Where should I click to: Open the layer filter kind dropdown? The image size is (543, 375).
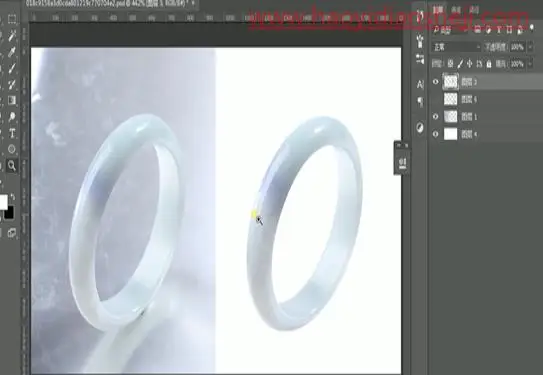pos(450,30)
